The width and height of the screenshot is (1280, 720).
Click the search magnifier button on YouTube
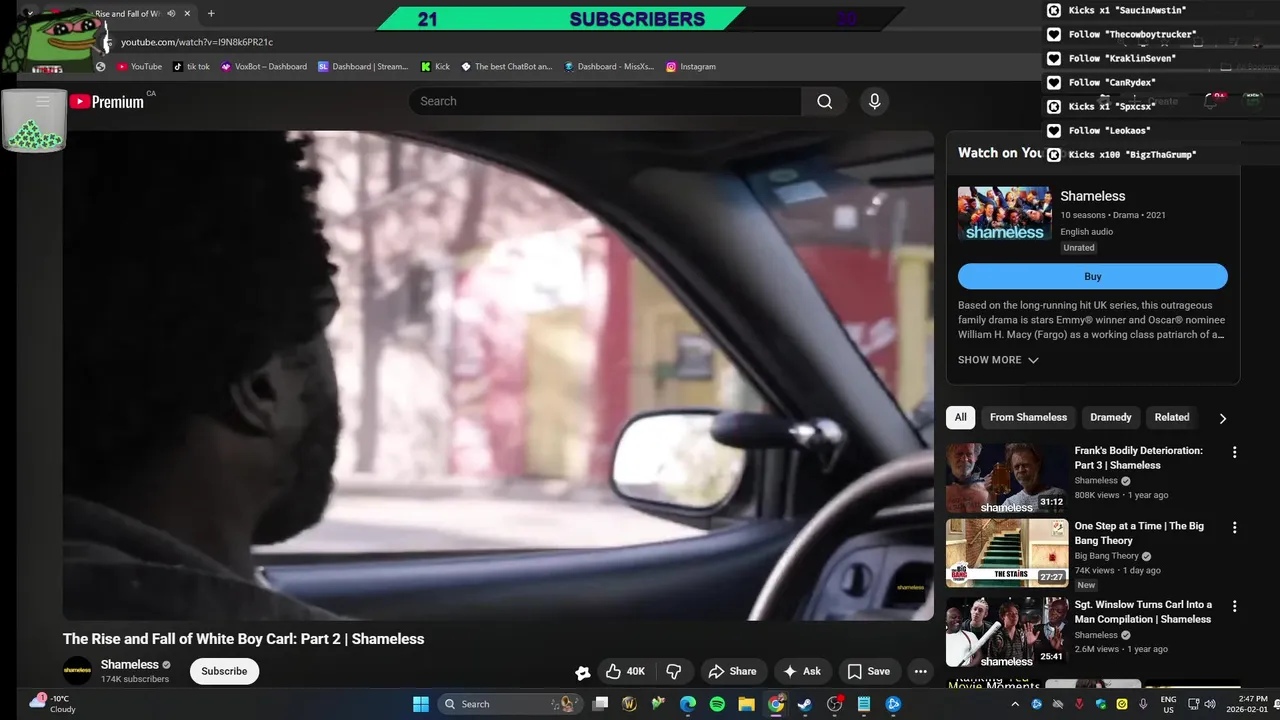coord(825,101)
